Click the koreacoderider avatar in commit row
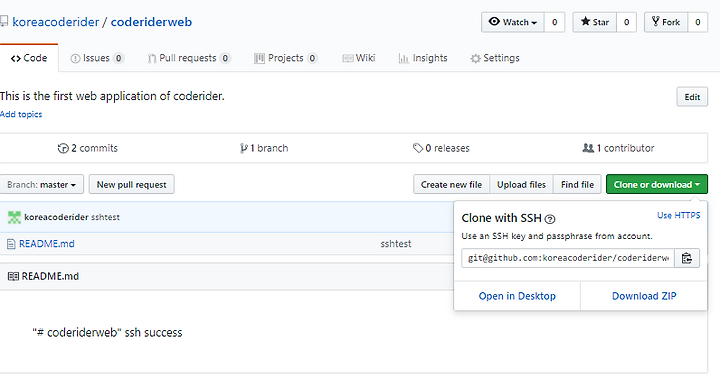 point(14,217)
